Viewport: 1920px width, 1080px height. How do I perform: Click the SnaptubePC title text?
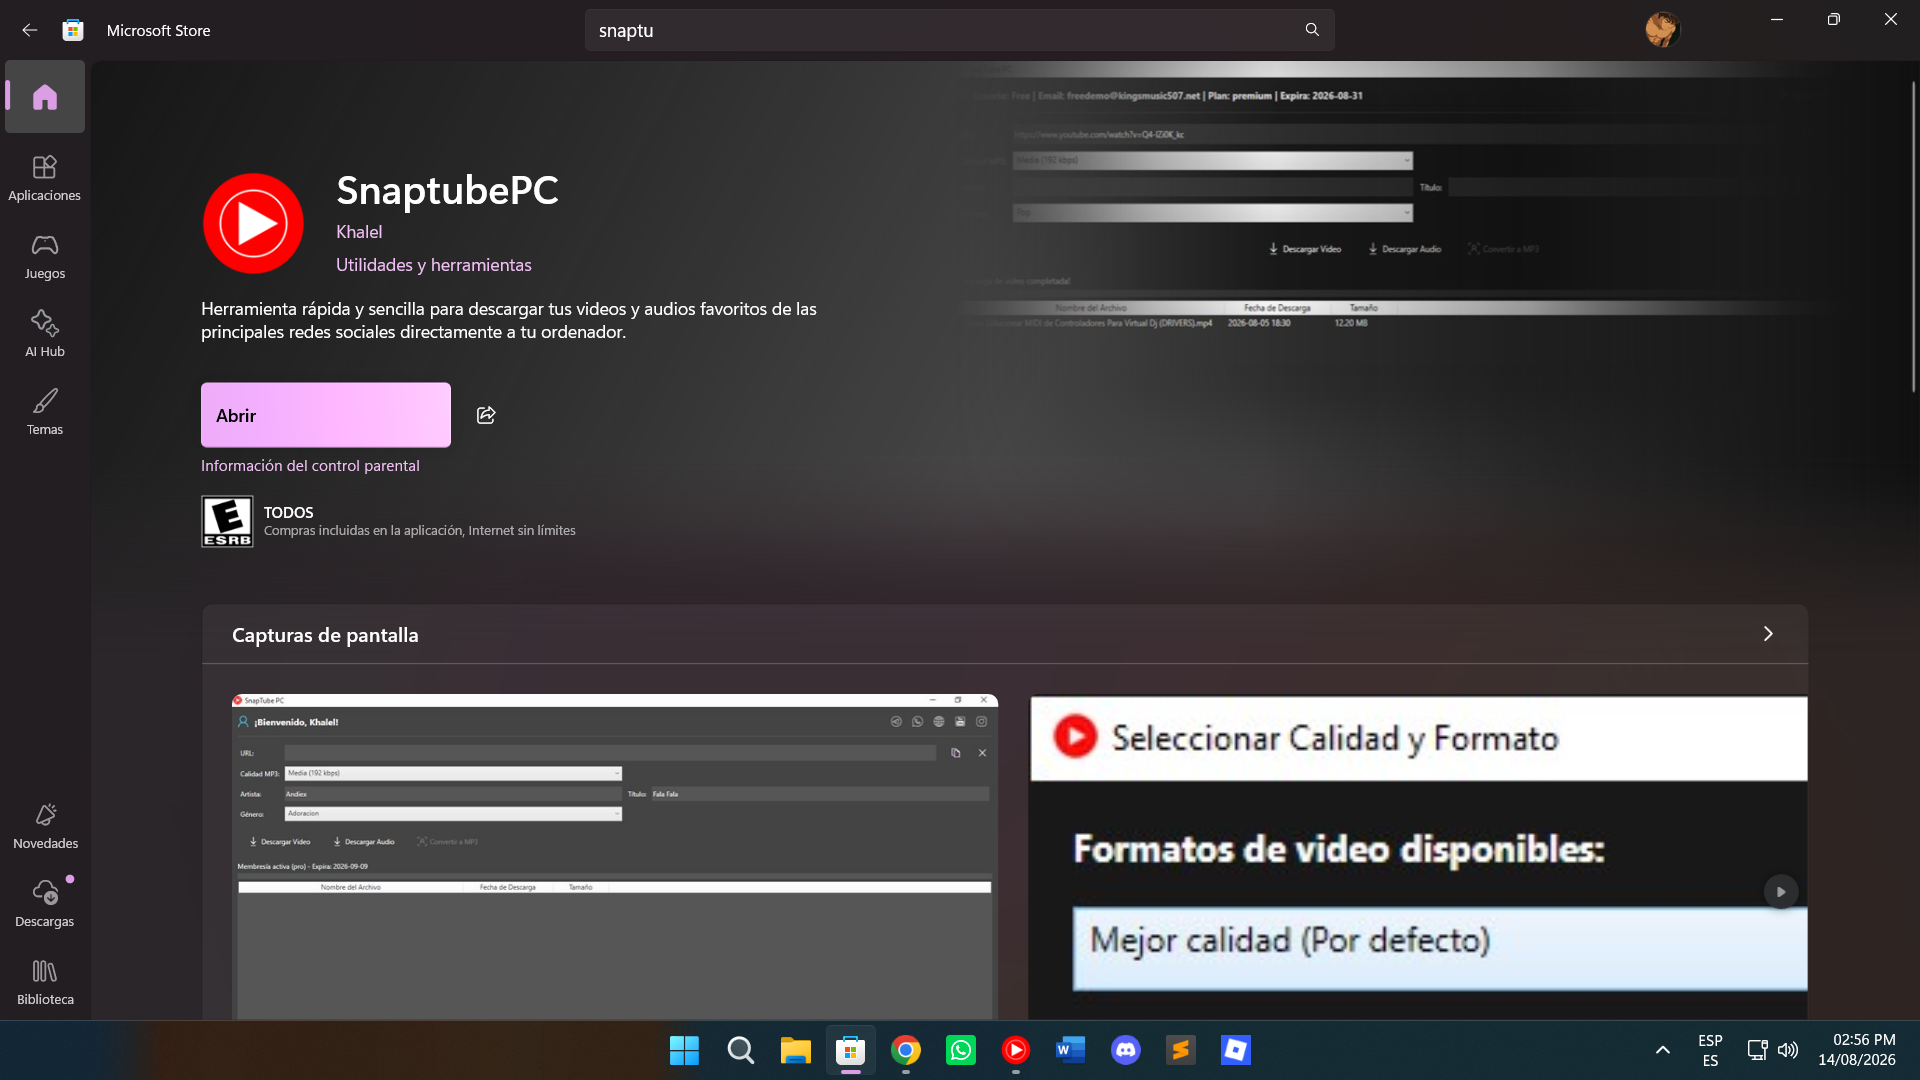point(447,190)
